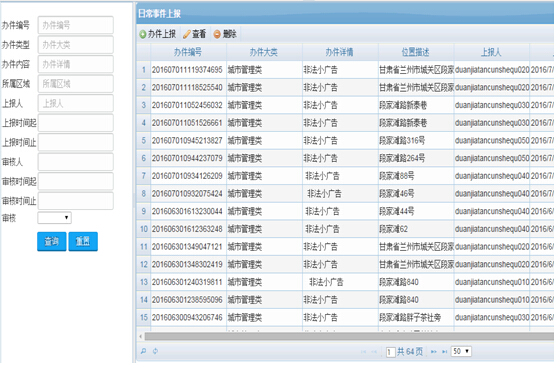Click the current page number box
Viewport: 560px width, 369px height.
coord(390,352)
